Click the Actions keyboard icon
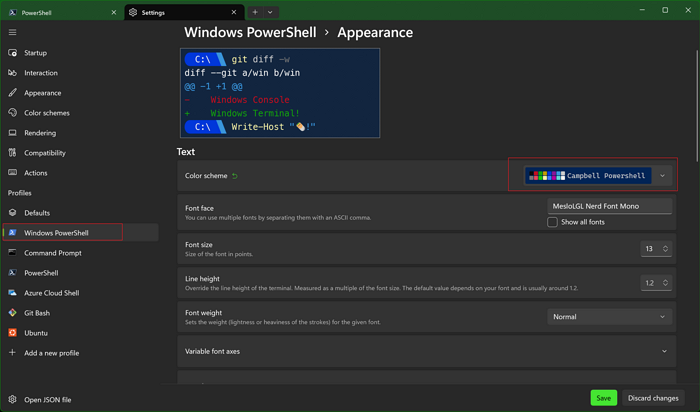The height and width of the screenshot is (412, 700). 12,172
